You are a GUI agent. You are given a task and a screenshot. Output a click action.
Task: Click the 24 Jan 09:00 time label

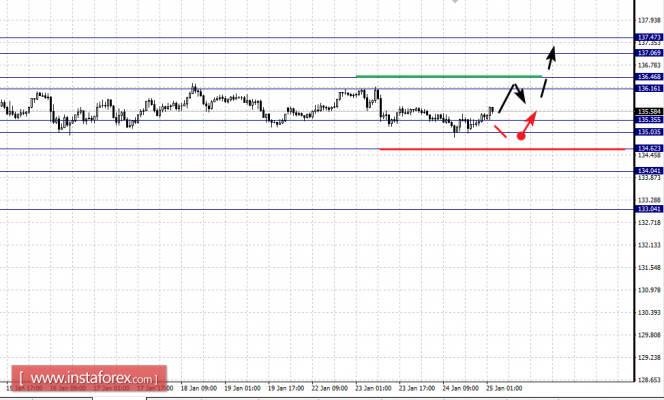click(460, 388)
